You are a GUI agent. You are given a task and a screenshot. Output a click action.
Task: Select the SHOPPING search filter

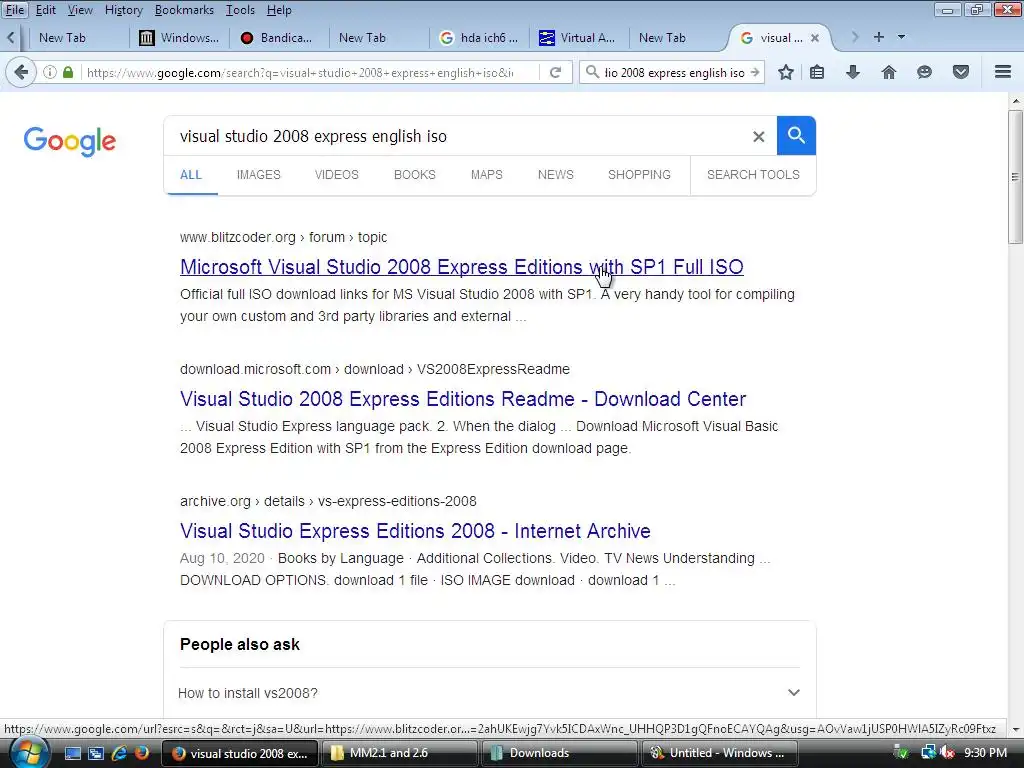pos(639,174)
